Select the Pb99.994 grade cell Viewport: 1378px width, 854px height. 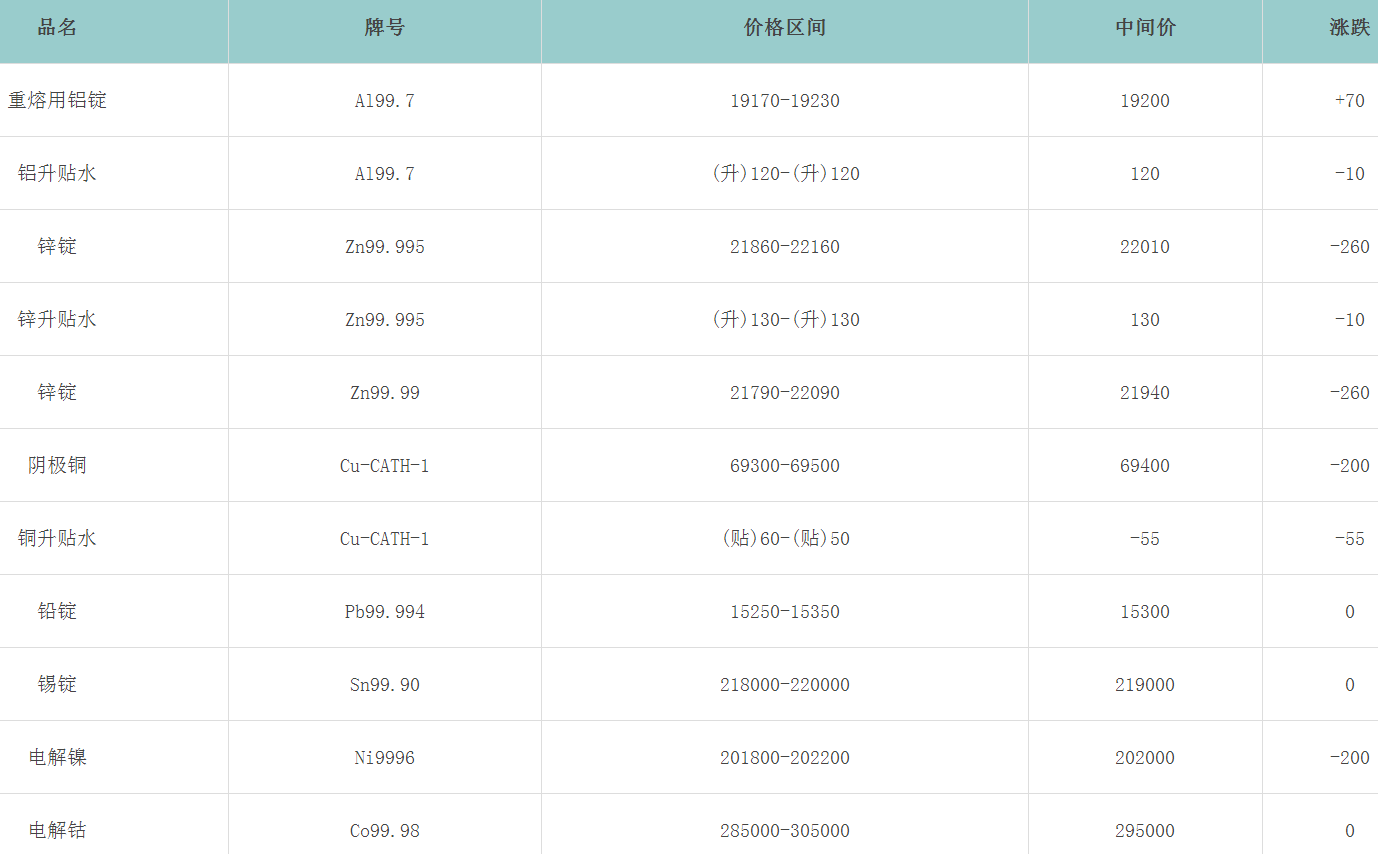384,612
